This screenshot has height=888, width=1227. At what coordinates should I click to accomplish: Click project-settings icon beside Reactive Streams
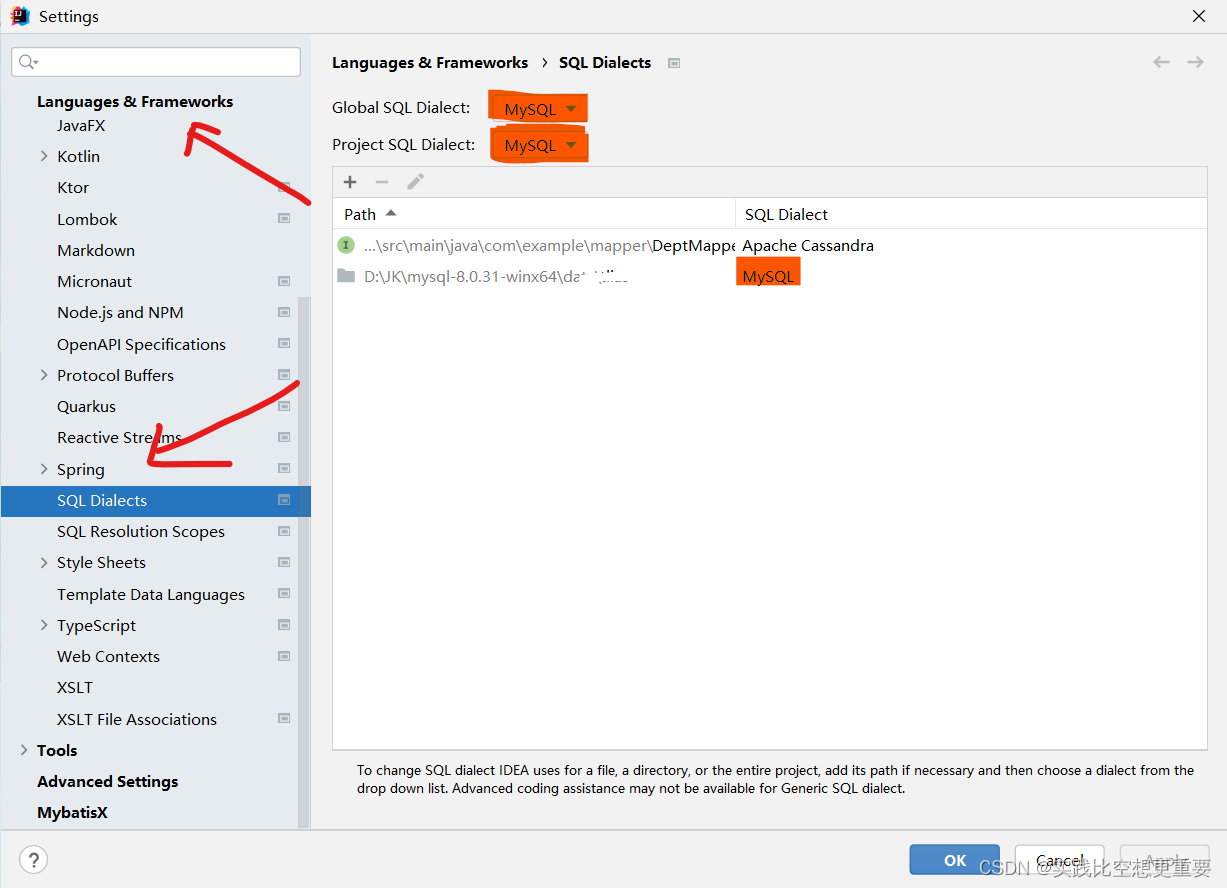click(x=284, y=437)
